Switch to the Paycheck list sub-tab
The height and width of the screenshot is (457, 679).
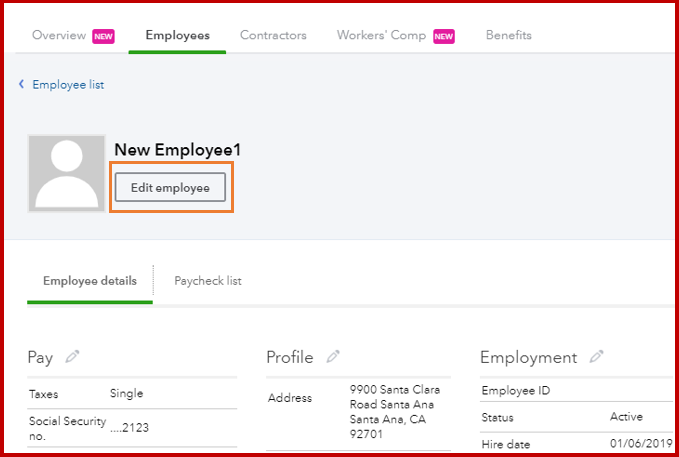point(208,281)
